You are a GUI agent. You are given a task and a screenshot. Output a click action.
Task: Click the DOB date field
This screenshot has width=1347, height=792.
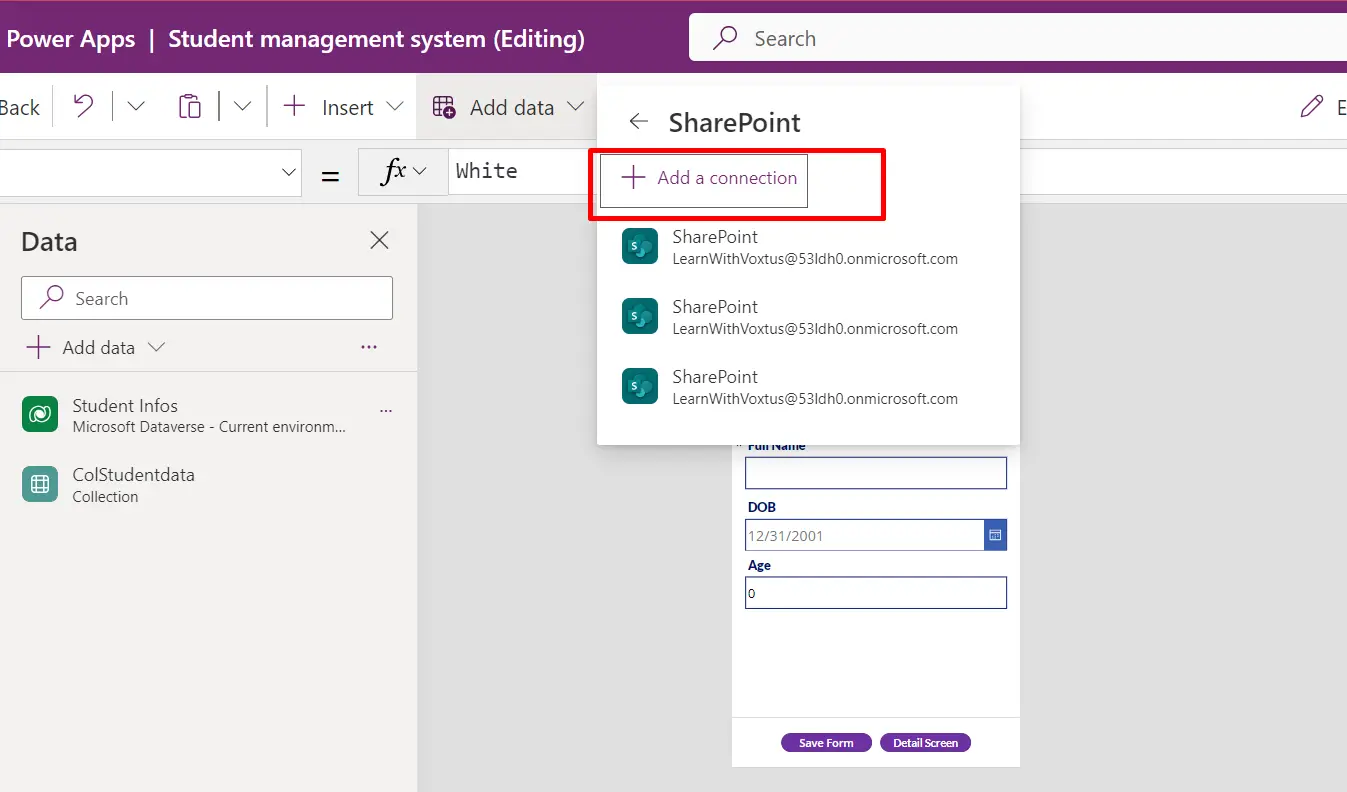point(865,535)
